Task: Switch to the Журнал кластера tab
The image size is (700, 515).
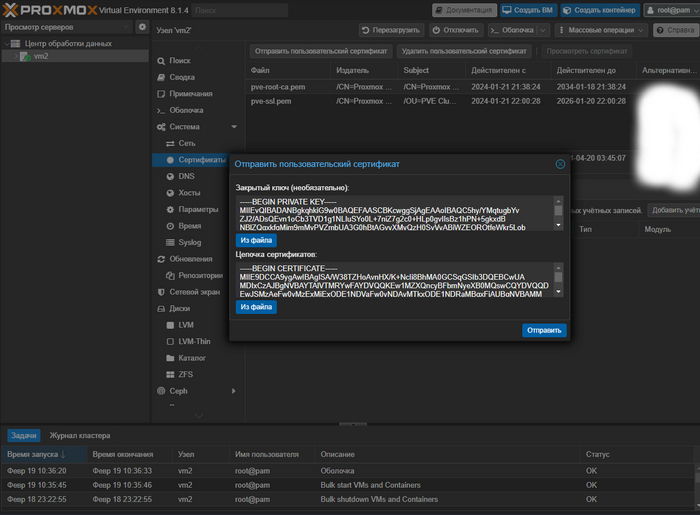Action: [80, 436]
